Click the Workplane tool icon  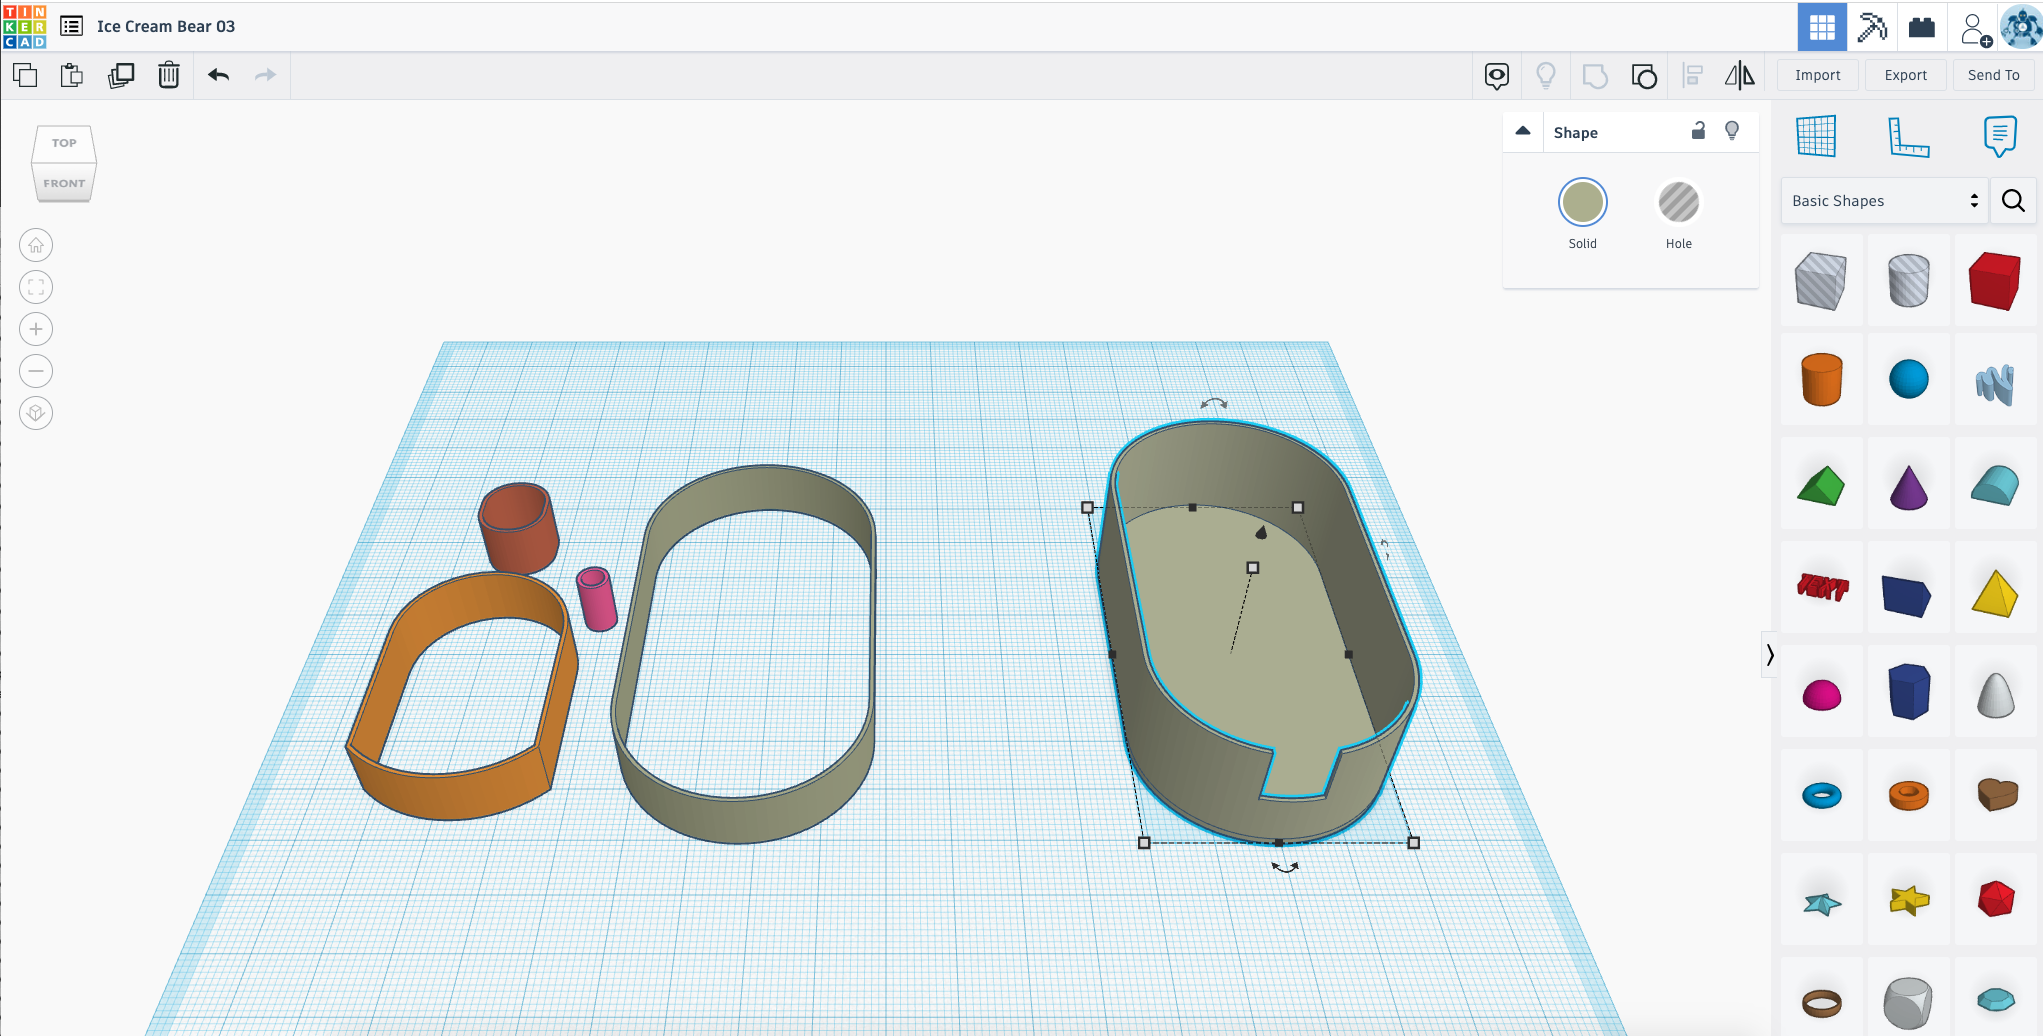(x=1816, y=136)
